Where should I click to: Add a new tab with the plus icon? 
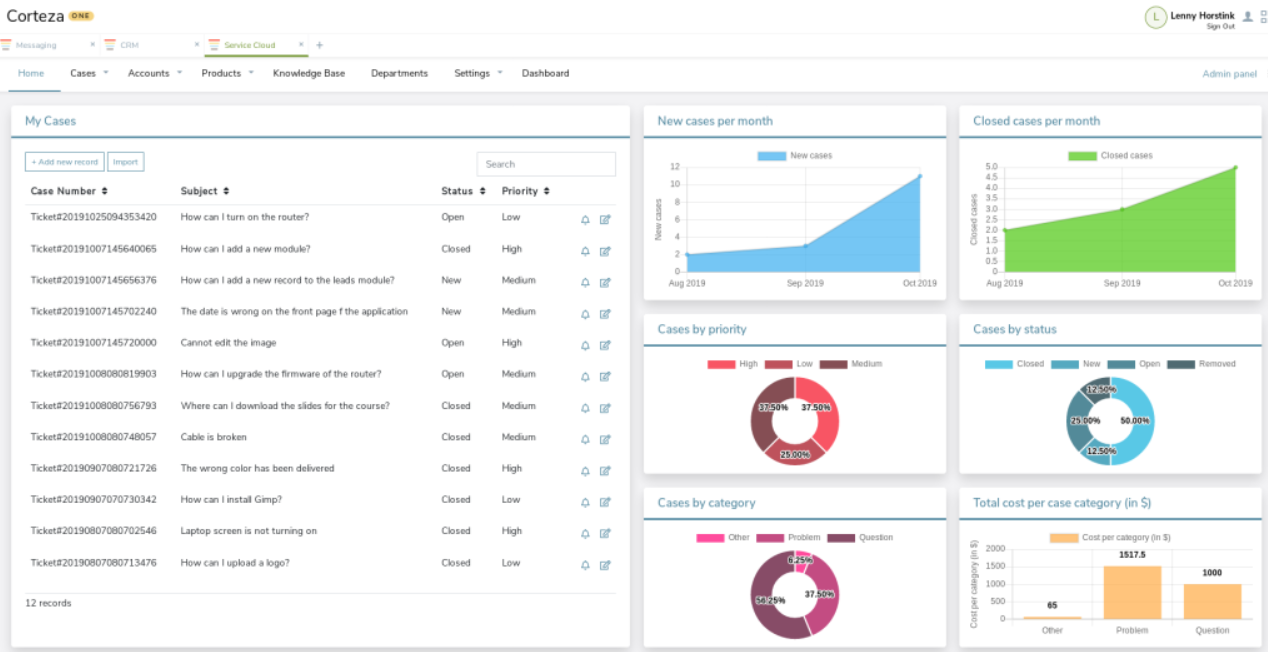point(319,45)
